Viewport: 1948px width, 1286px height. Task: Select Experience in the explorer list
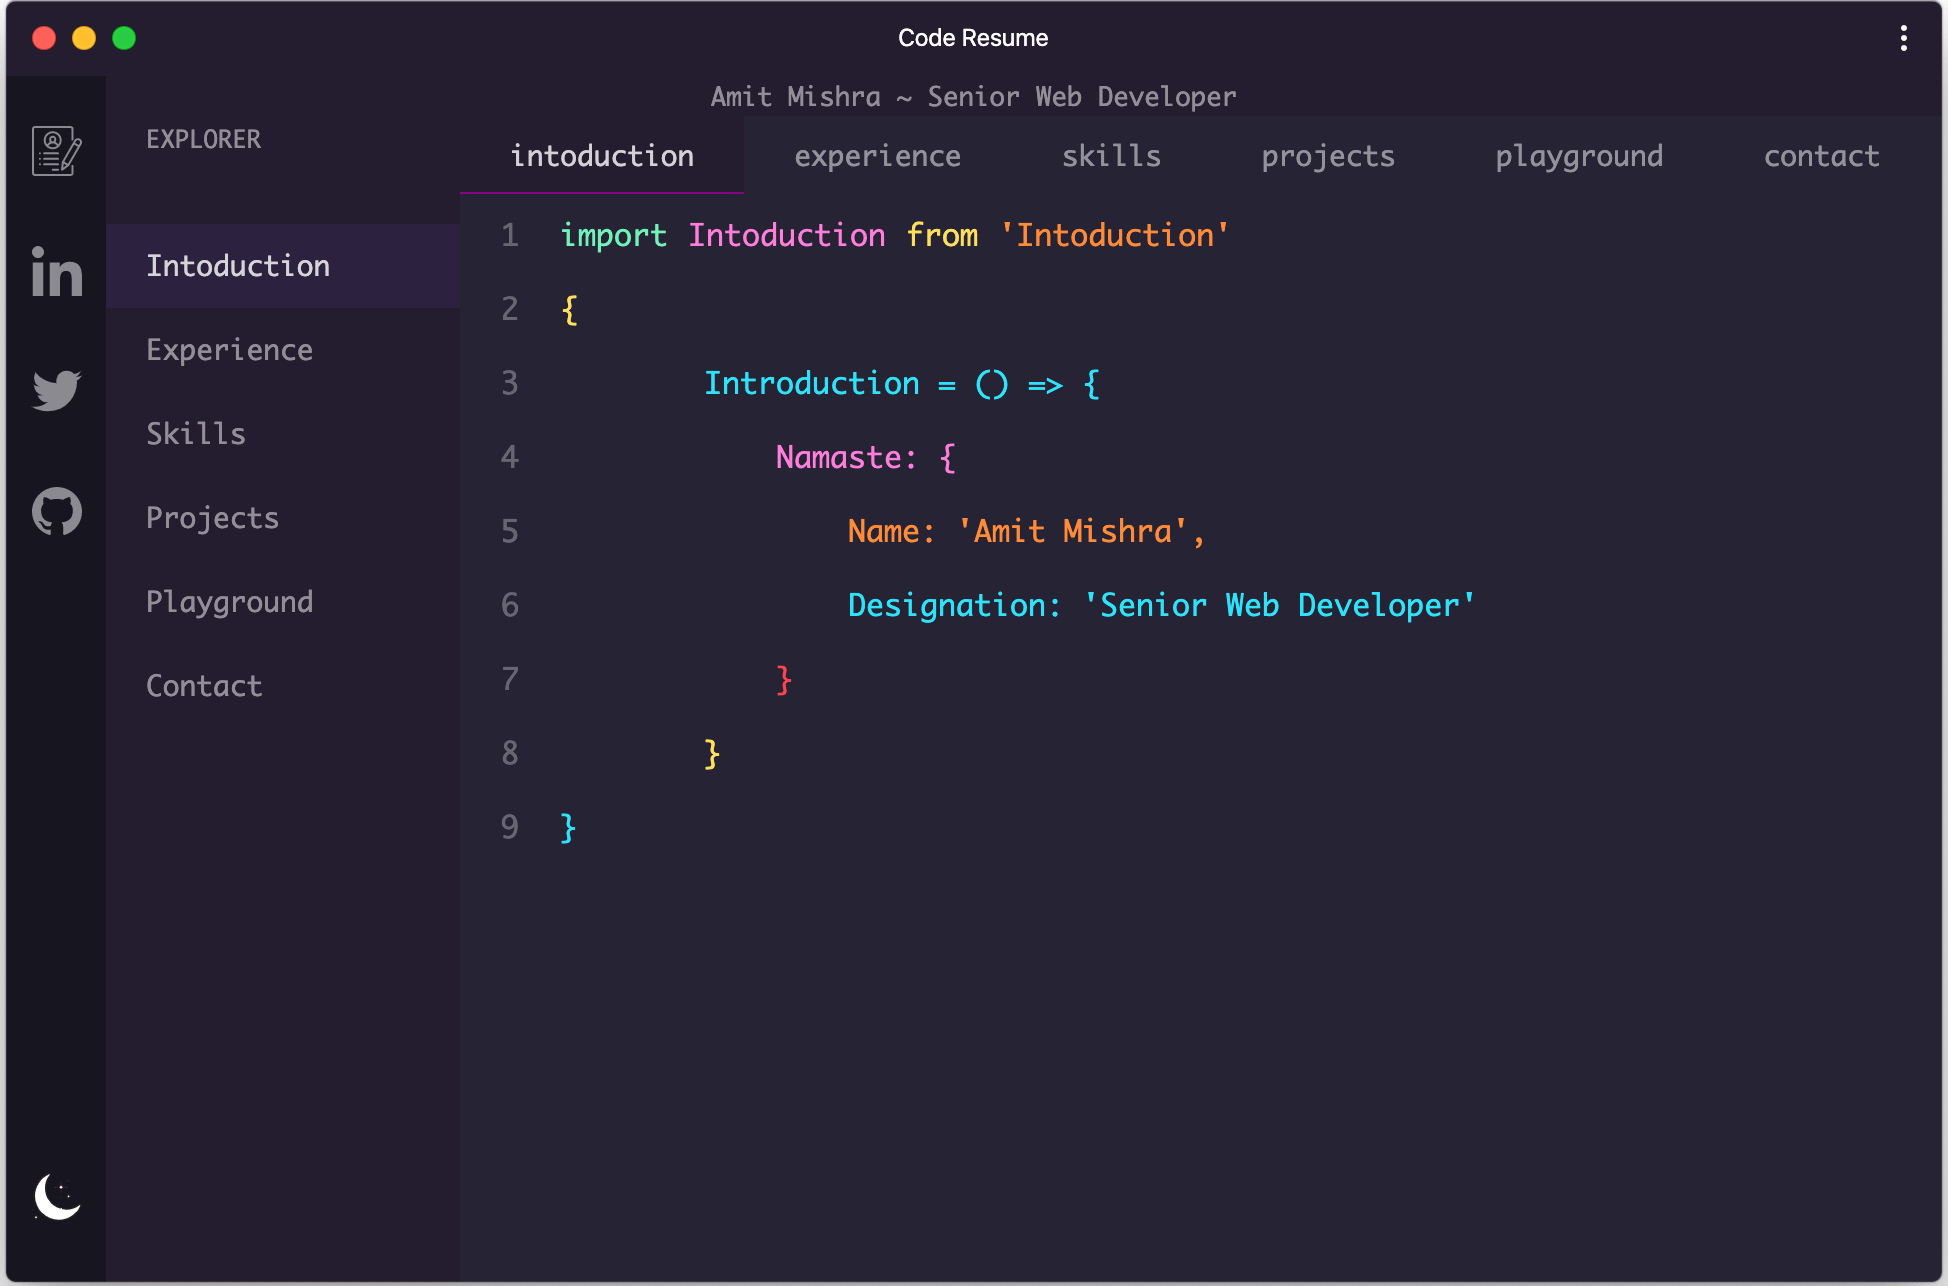(x=230, y=350)
